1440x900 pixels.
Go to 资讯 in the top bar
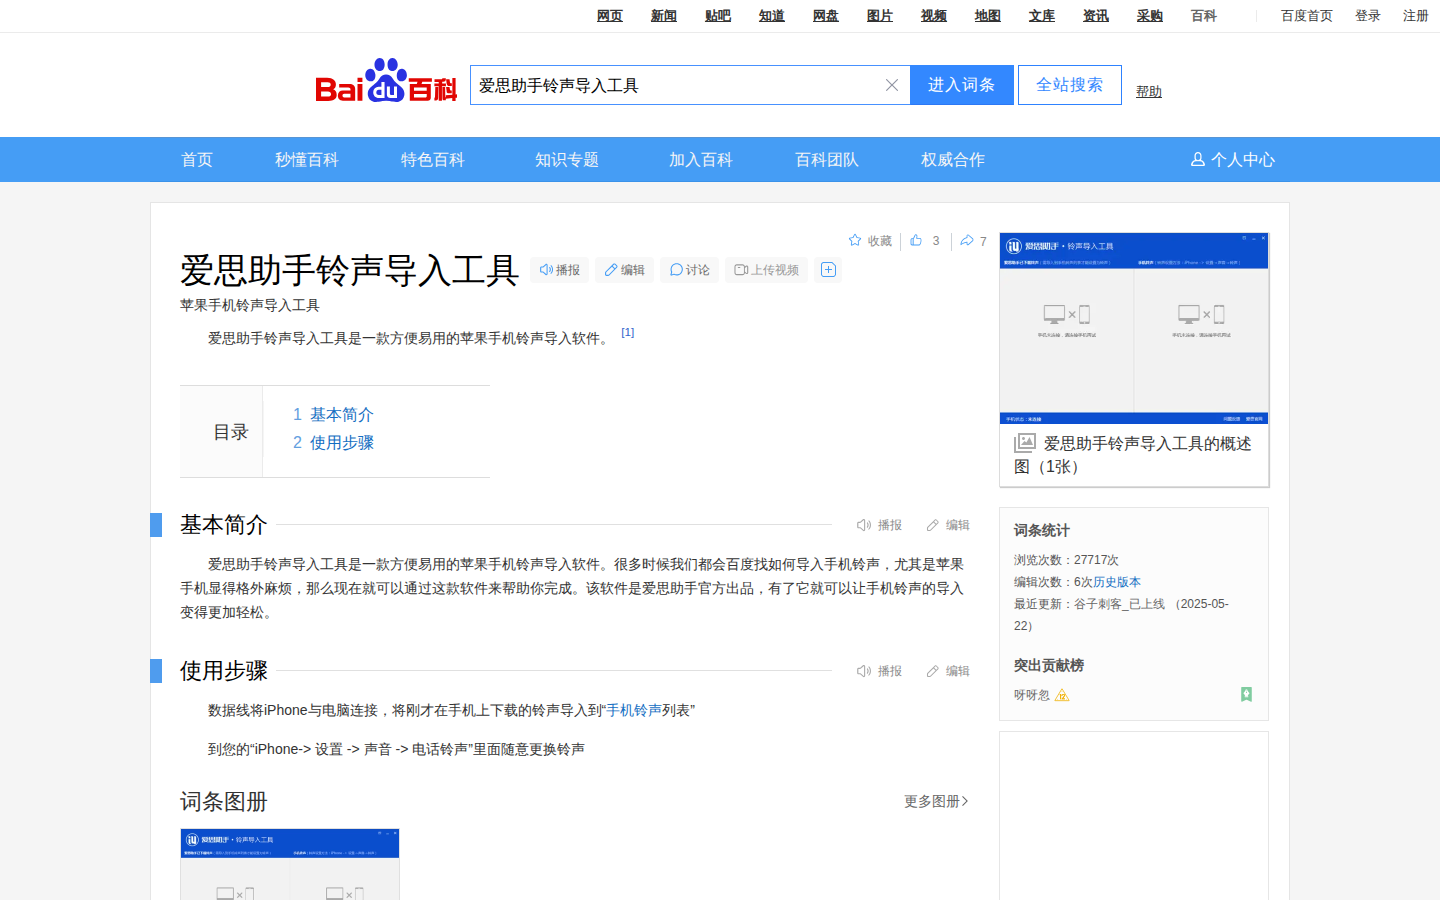[x=1096, y=16]
